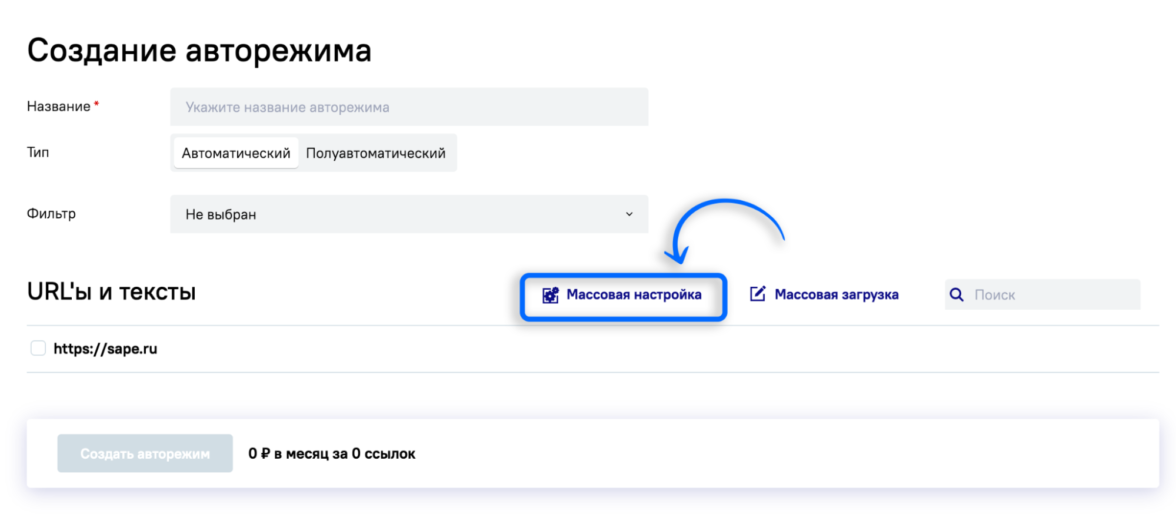Open the Фильтр dropdown showing Не выбран

[x=408, y=214]
